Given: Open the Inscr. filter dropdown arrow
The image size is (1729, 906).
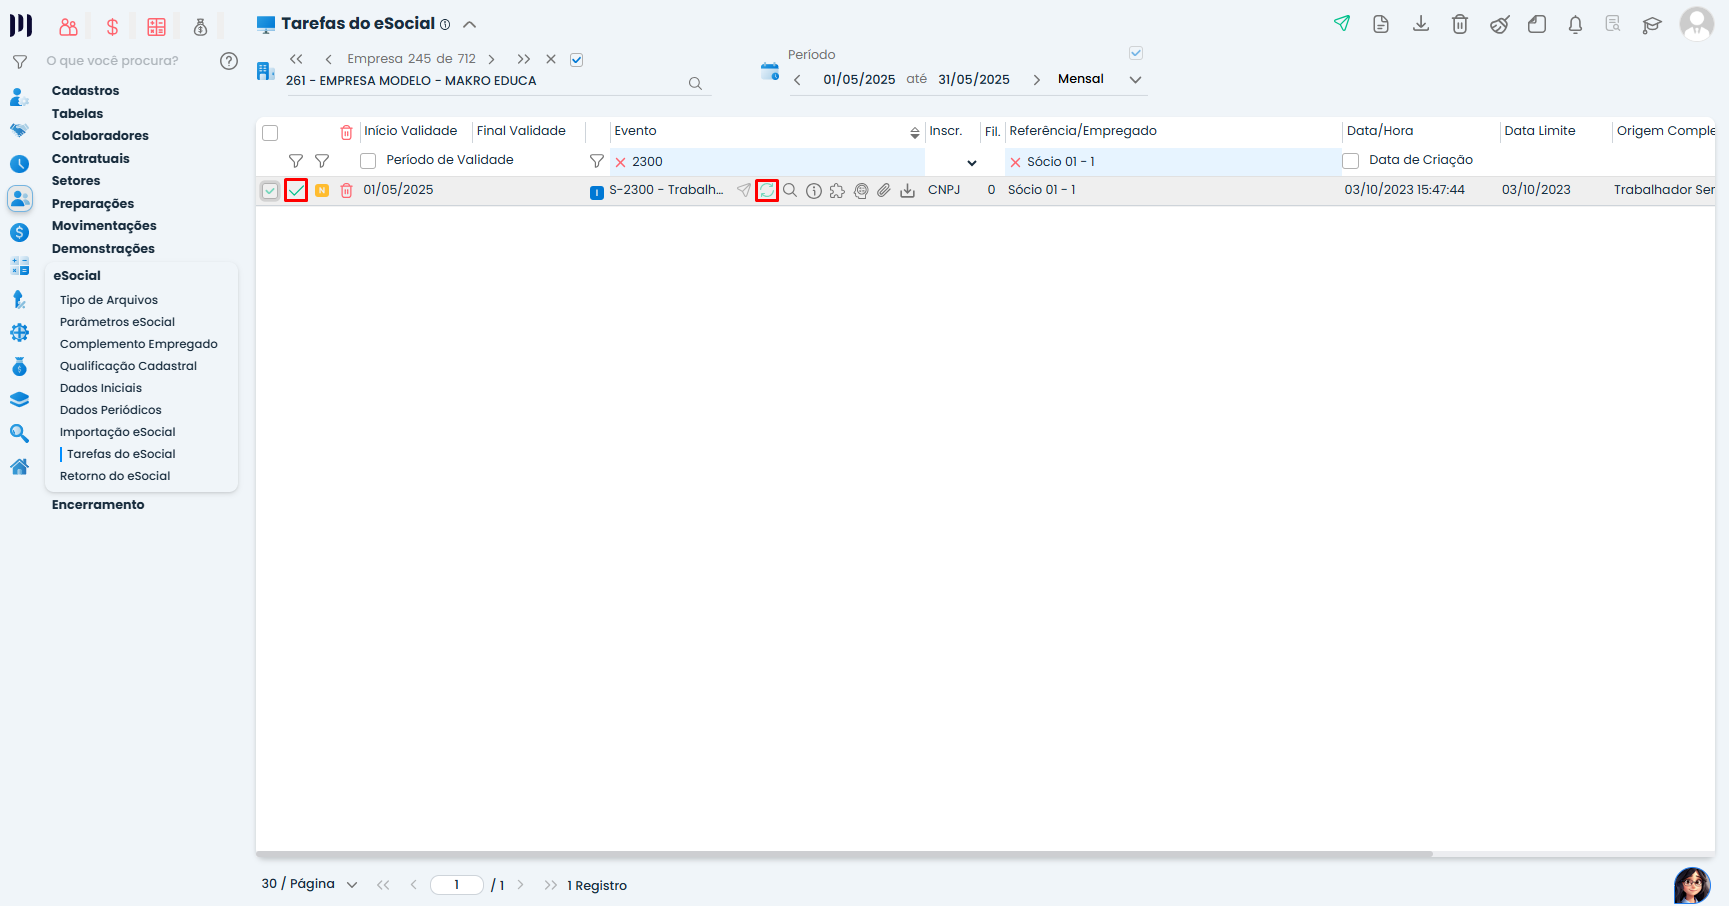Looking at the screenshot, I should click(972, 163).
